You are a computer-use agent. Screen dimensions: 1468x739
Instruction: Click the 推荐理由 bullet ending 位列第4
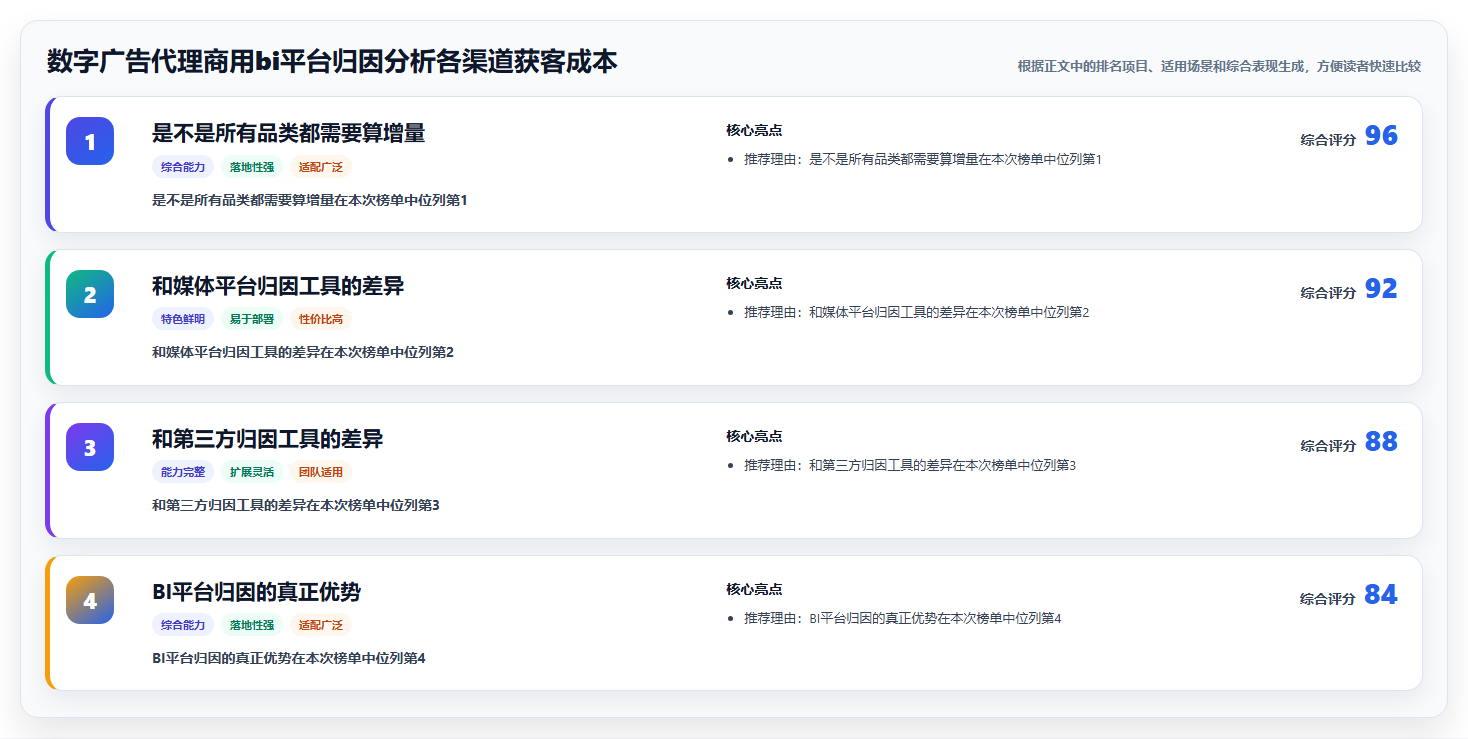(x=902, y=618)
